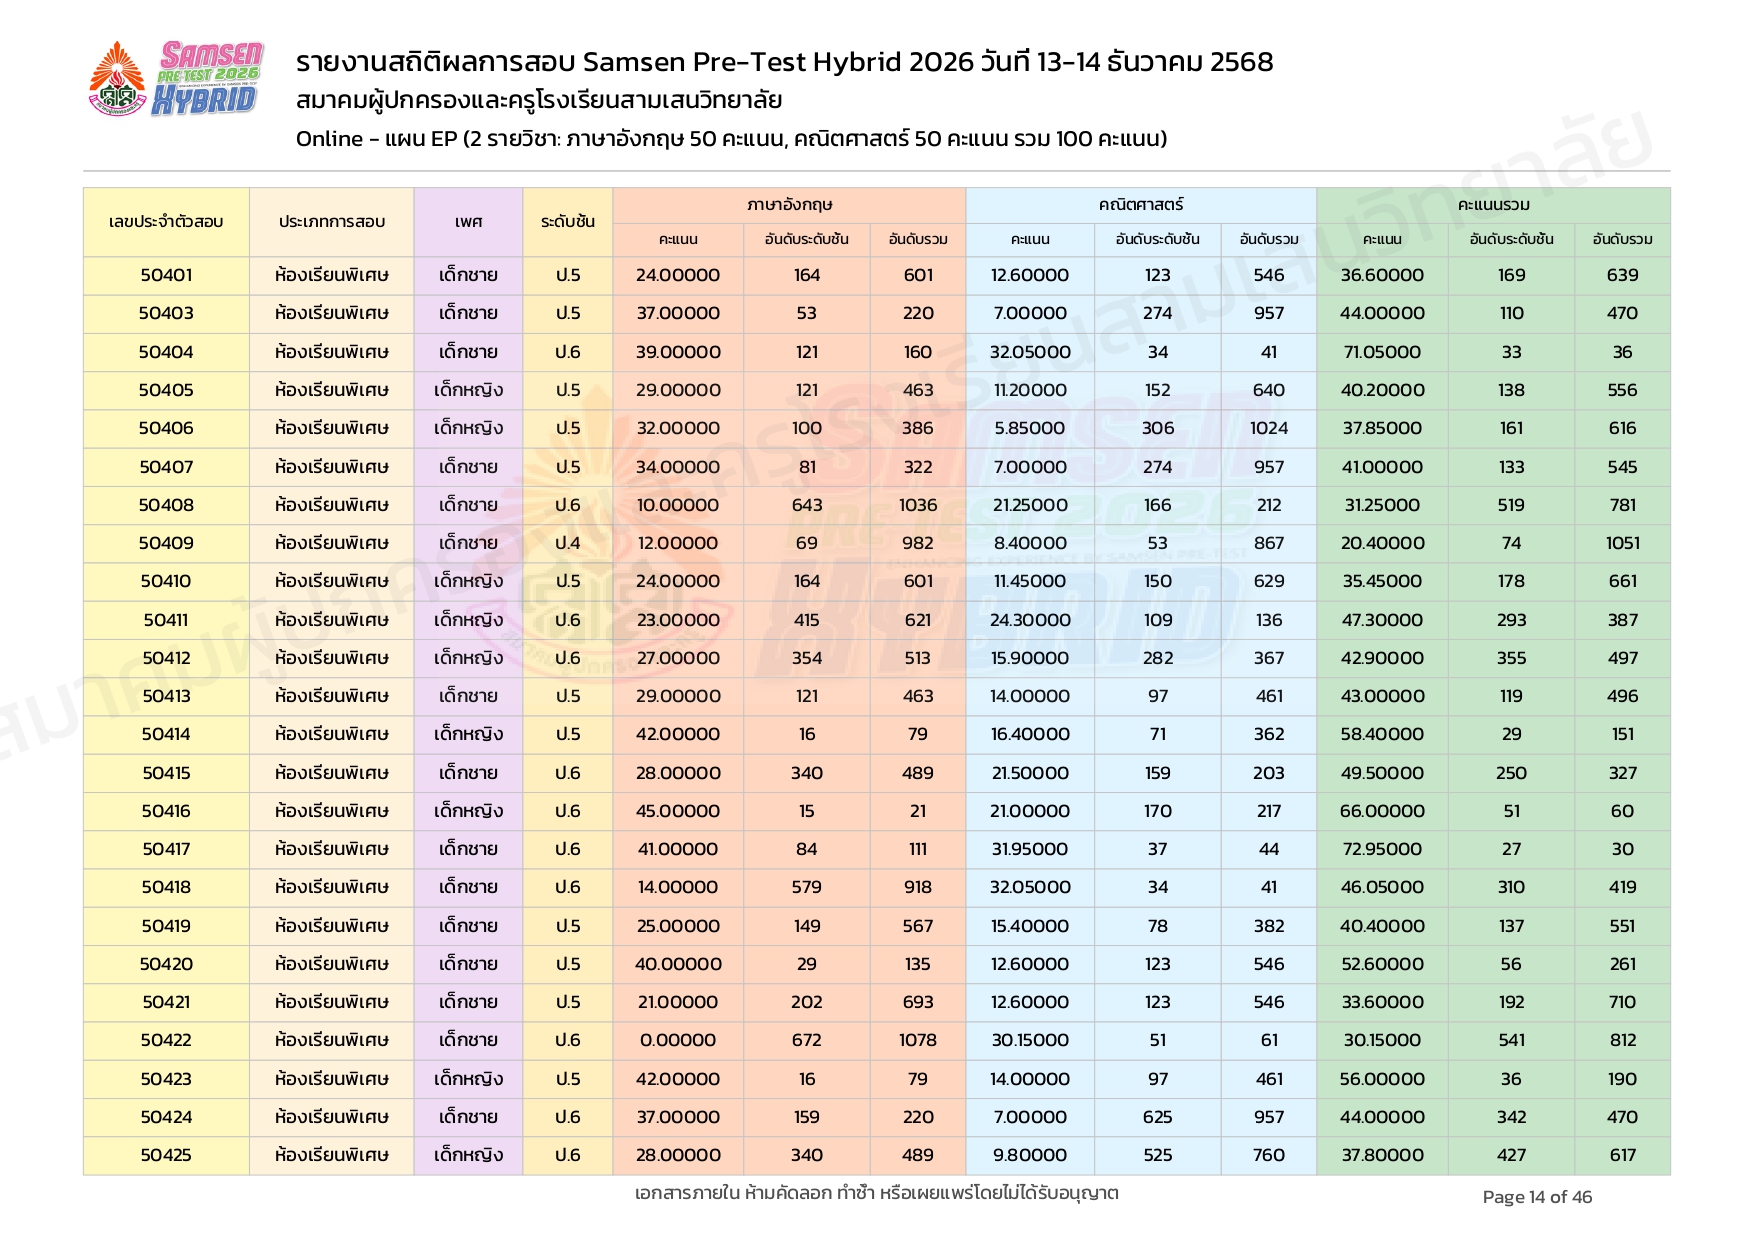1754x1241 pixels.
Task: Click the total score 20.40000 cell
Action: 1382,543
